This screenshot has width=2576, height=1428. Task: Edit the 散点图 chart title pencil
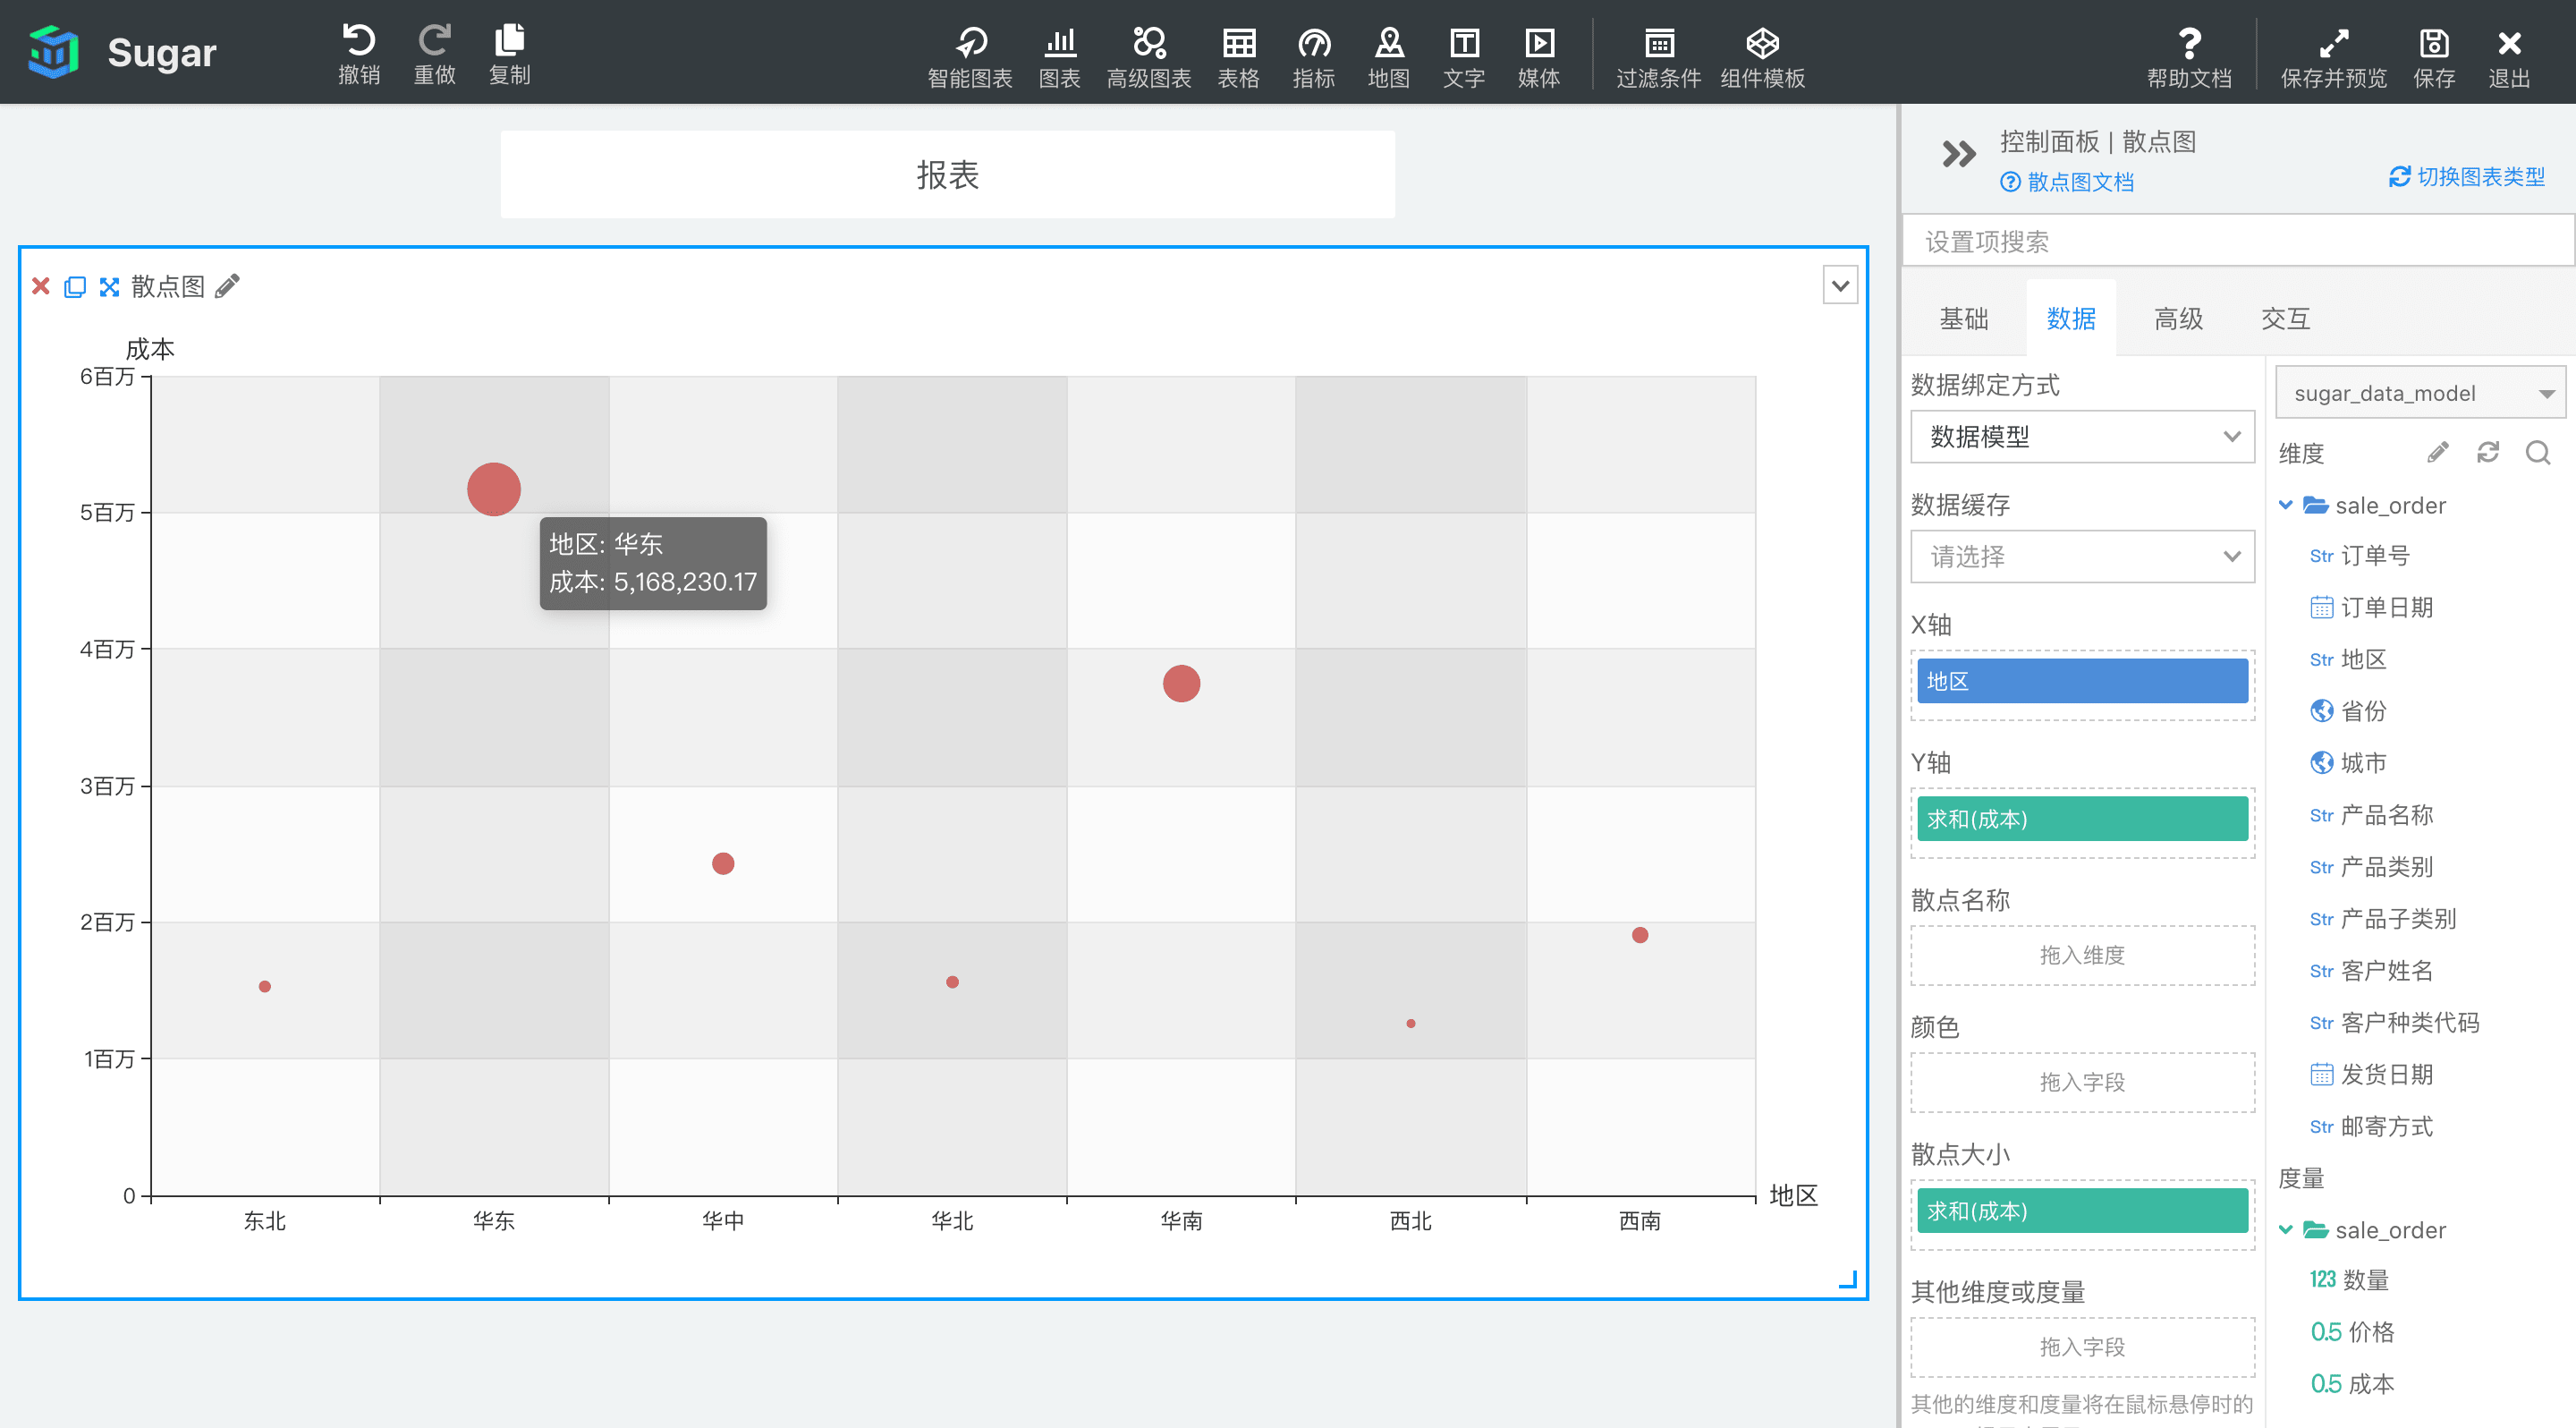228,286
